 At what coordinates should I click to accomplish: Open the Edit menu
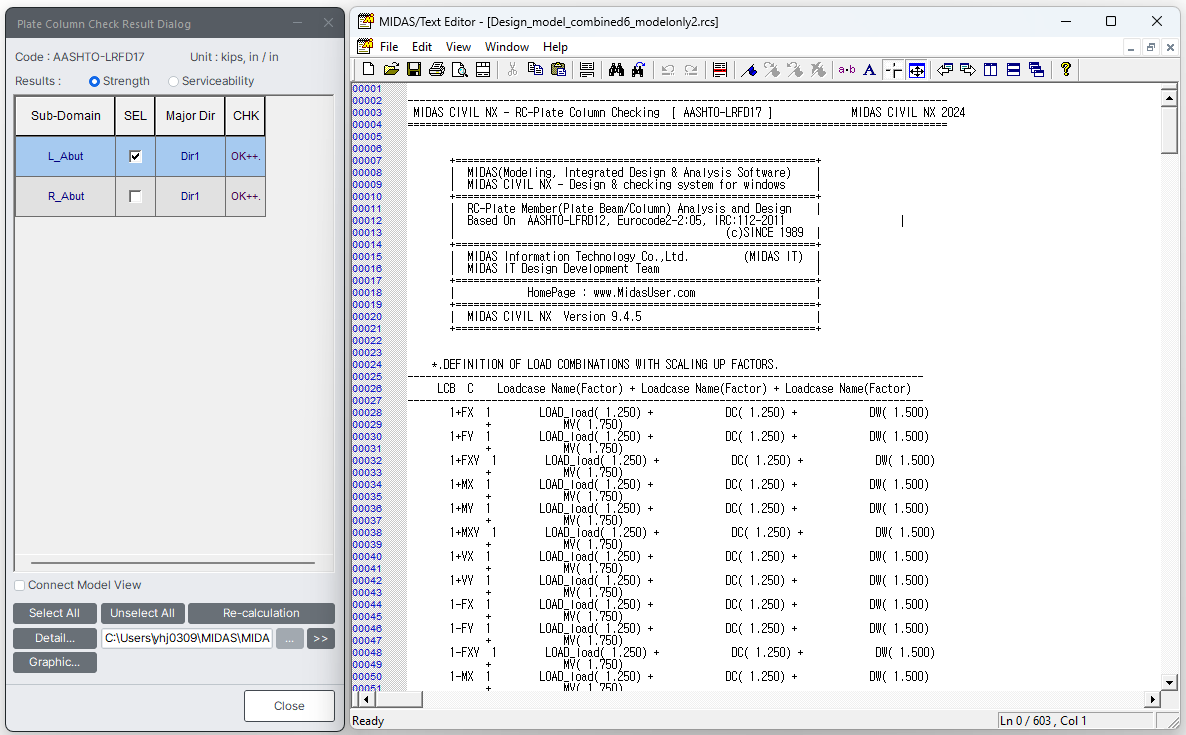click(x=422, y=47)
